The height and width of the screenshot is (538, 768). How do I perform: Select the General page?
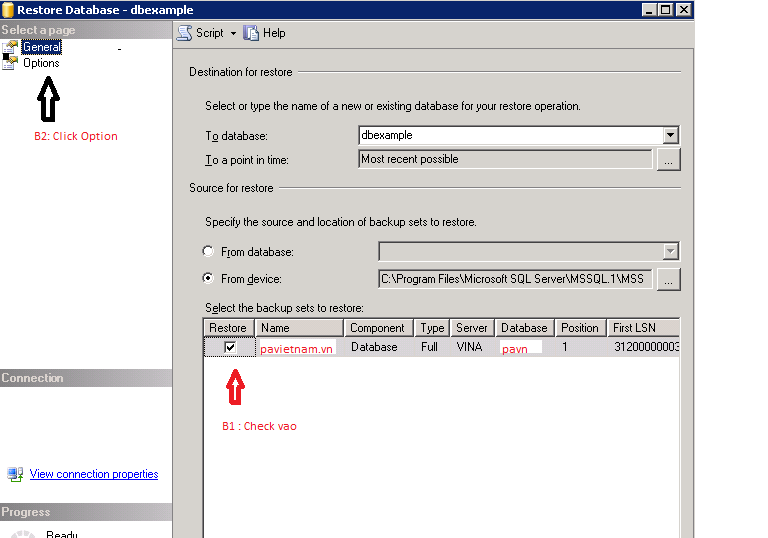[42, 47]
